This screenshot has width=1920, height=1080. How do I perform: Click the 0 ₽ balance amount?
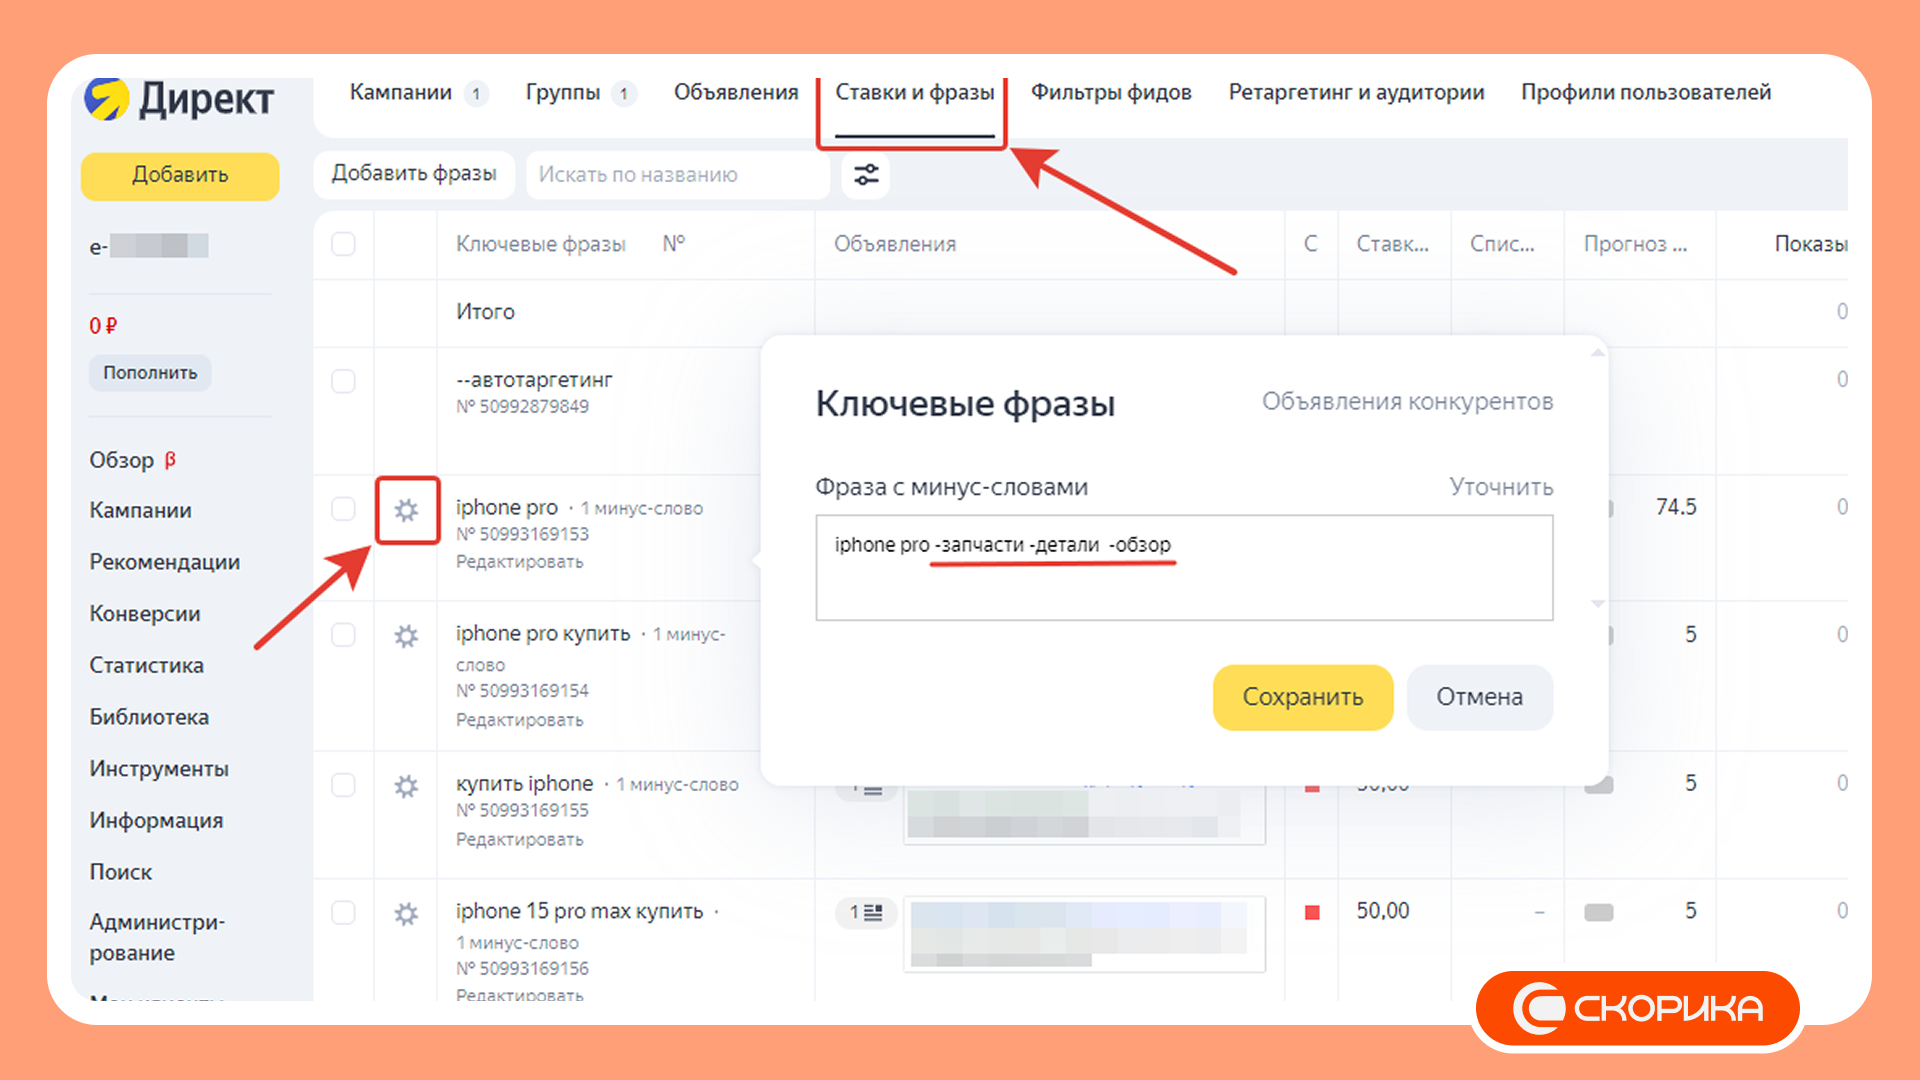[x=103, y=326]
